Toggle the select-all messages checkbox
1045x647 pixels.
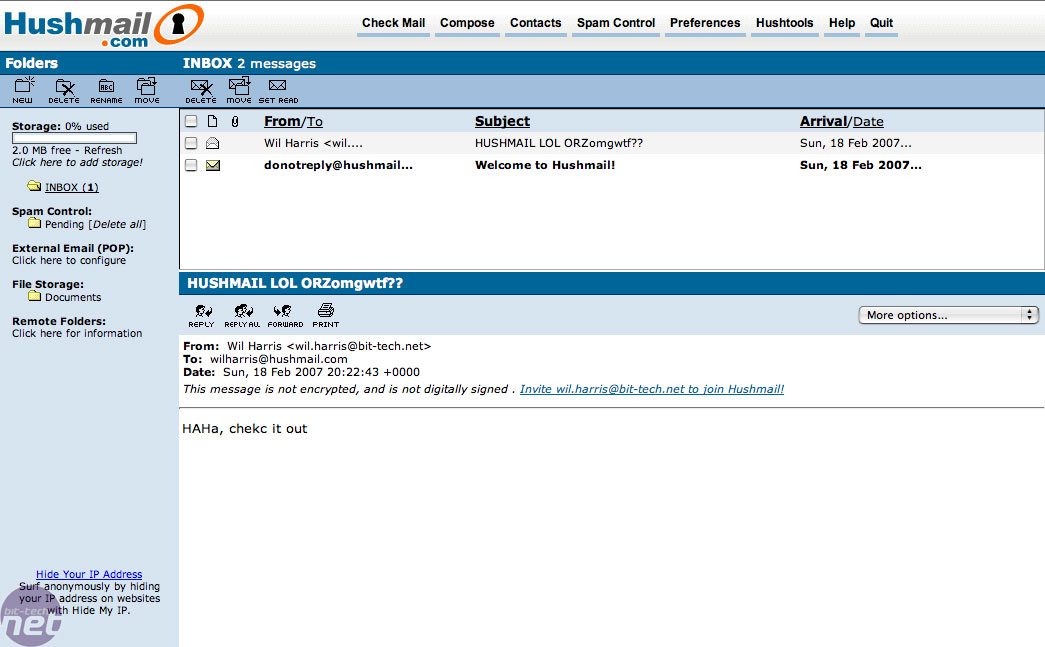191,121
